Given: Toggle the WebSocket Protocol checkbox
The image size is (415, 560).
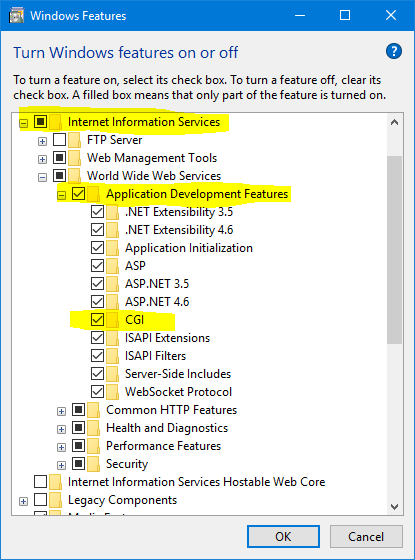Looking at the screenshot, I should point(98,391).
